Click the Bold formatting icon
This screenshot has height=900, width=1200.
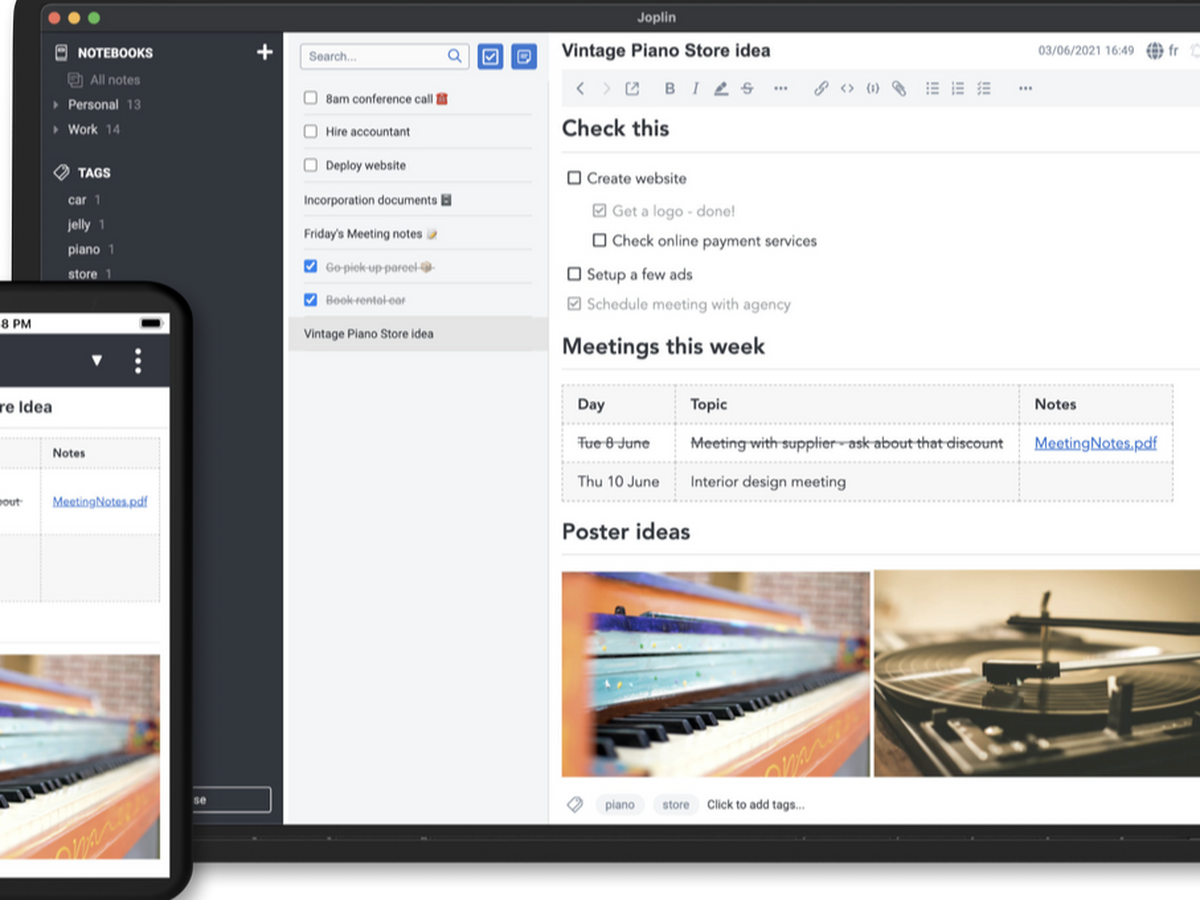670,89
